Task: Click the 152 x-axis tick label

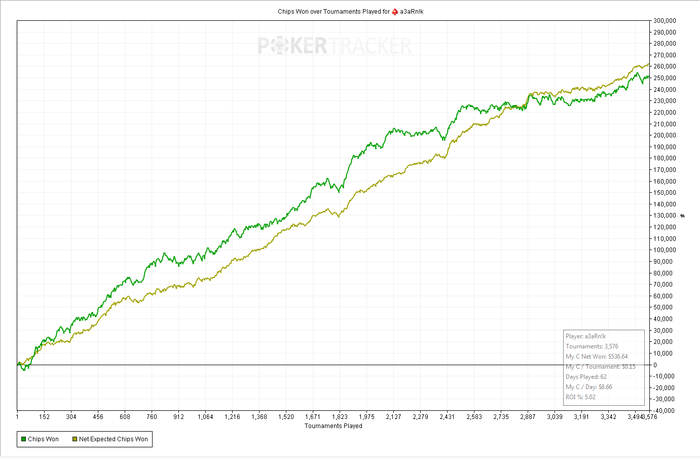Action: click(x=44, y=417)
